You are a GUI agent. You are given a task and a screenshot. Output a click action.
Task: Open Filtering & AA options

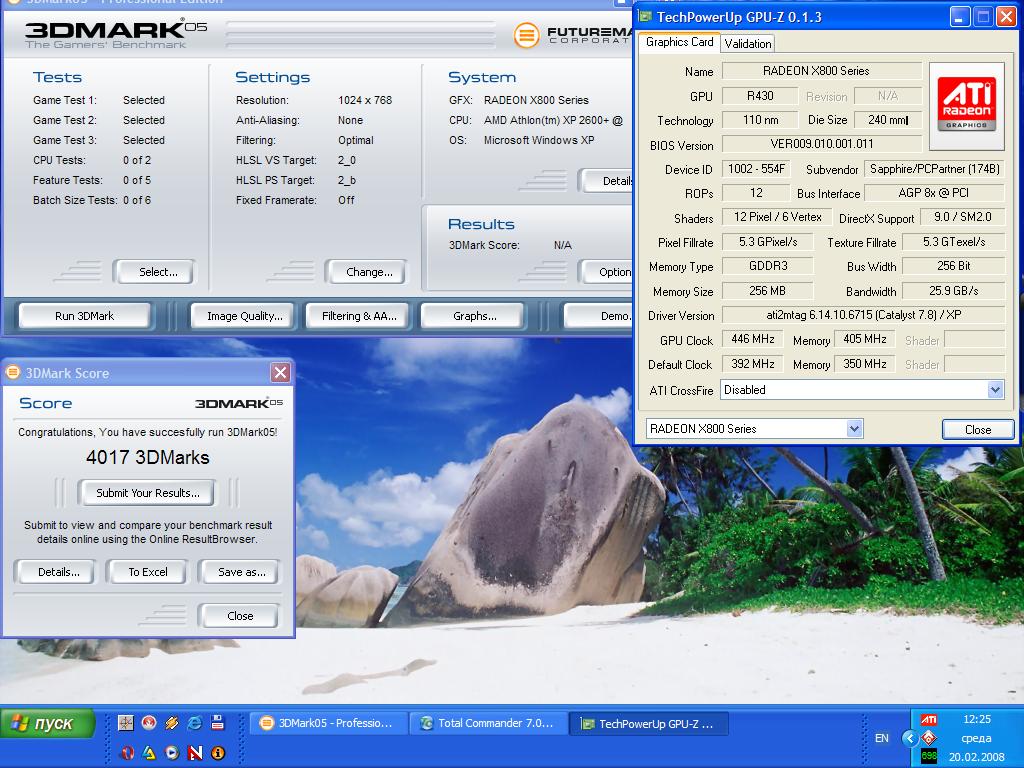[359, 316]
